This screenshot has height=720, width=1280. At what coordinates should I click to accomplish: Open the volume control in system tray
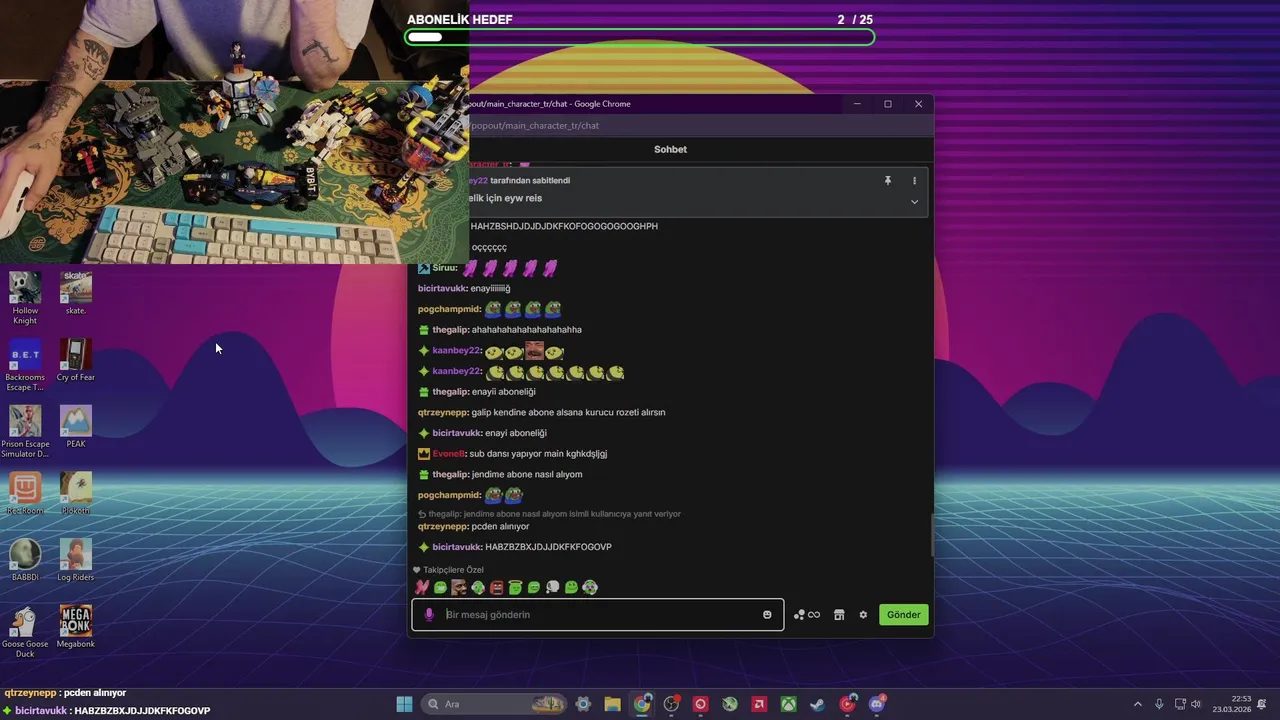[x=1196, y=704]
